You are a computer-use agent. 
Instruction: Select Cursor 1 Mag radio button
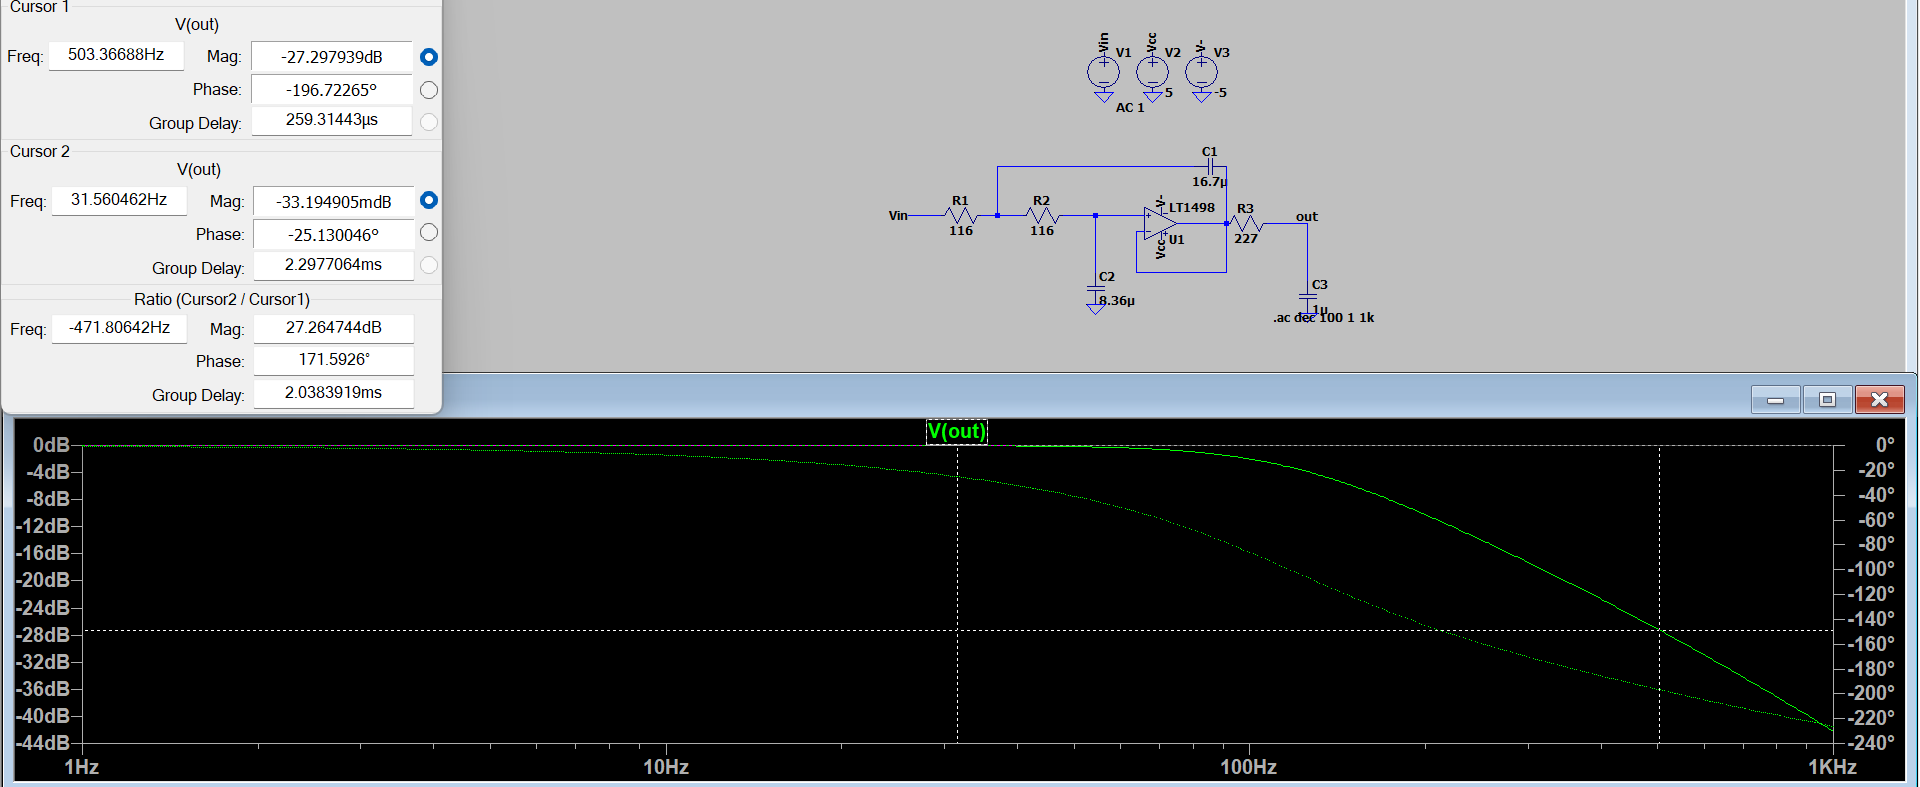(429, 57)
